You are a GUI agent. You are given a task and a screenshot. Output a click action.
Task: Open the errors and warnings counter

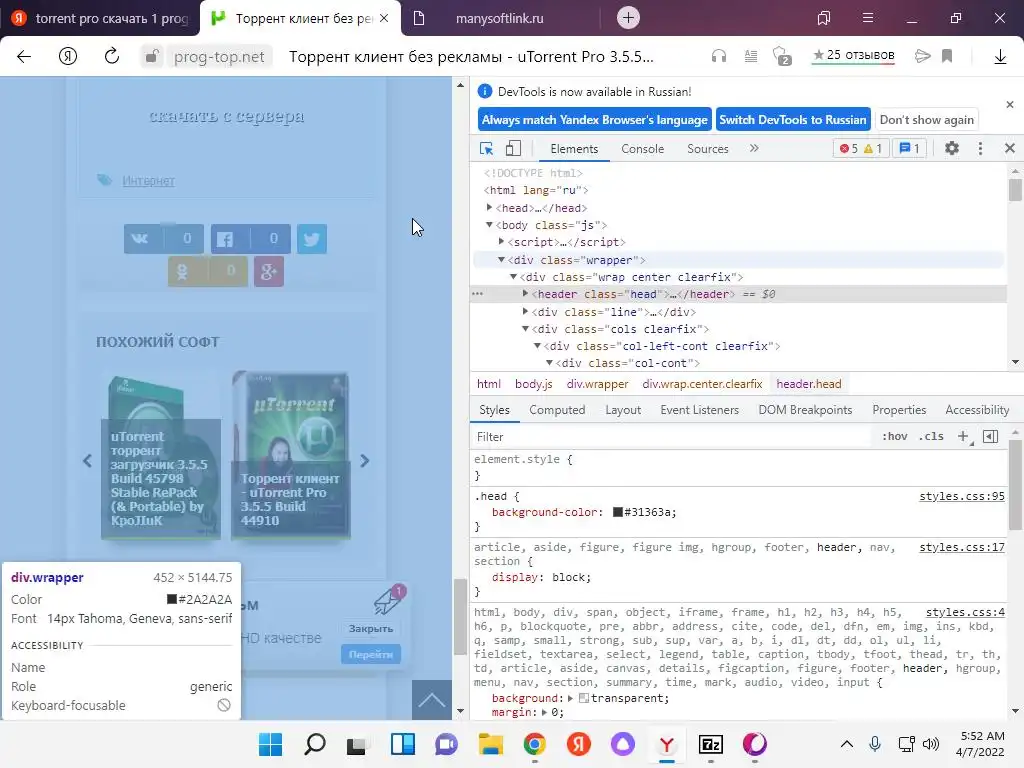pos(861,148)
